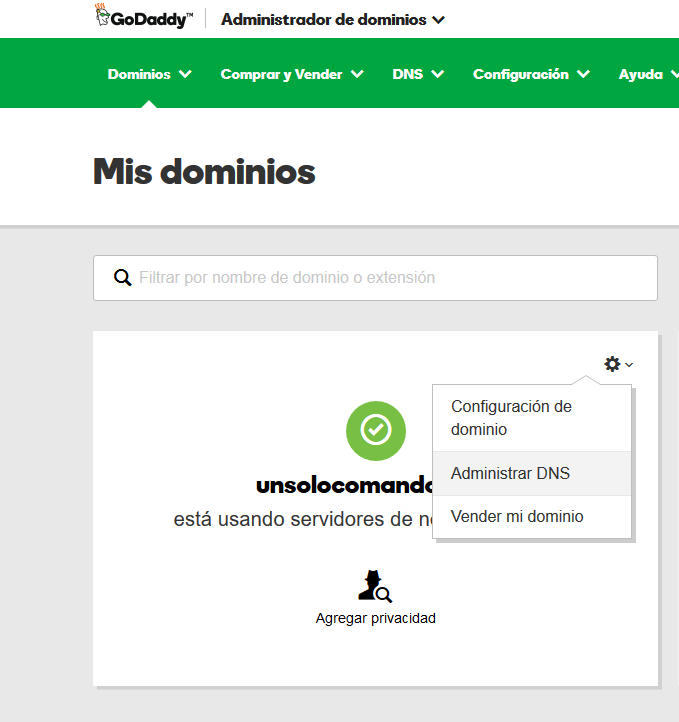
Task: Choose Administrar DNS in the gear menu
Action: tap(532, 473)
